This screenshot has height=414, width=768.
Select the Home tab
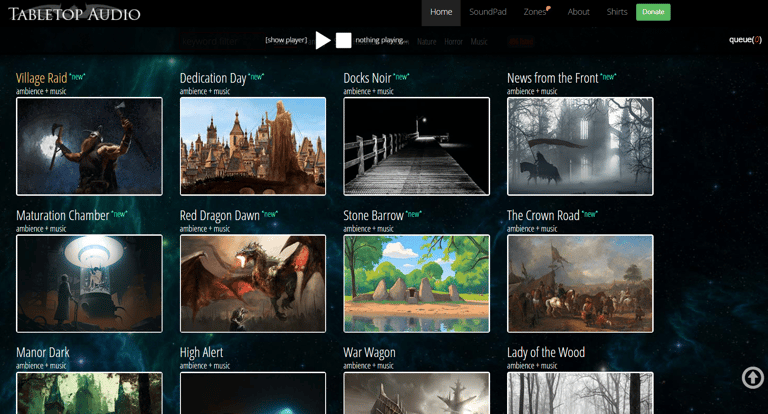[x=441, y=12]
